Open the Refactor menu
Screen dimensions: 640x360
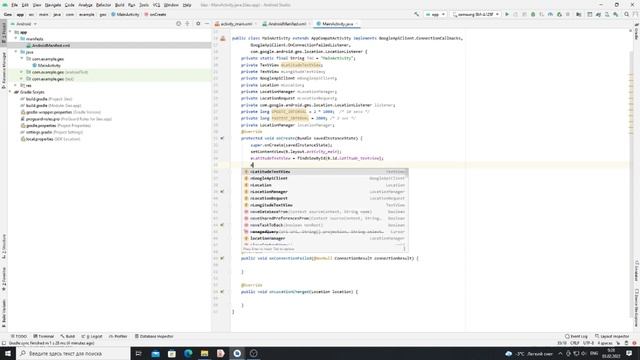click(x=103, y=5)
